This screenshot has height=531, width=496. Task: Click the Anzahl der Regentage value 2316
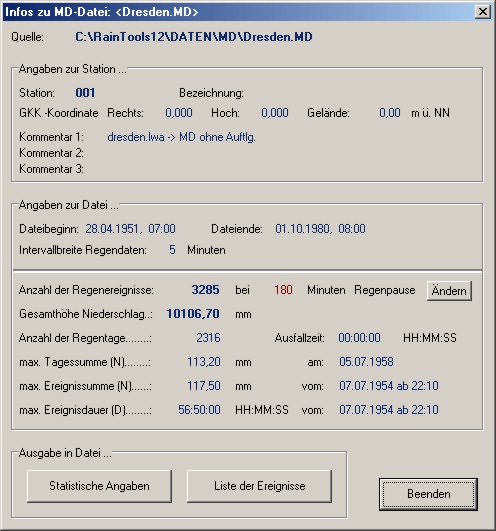pos(208,338)
